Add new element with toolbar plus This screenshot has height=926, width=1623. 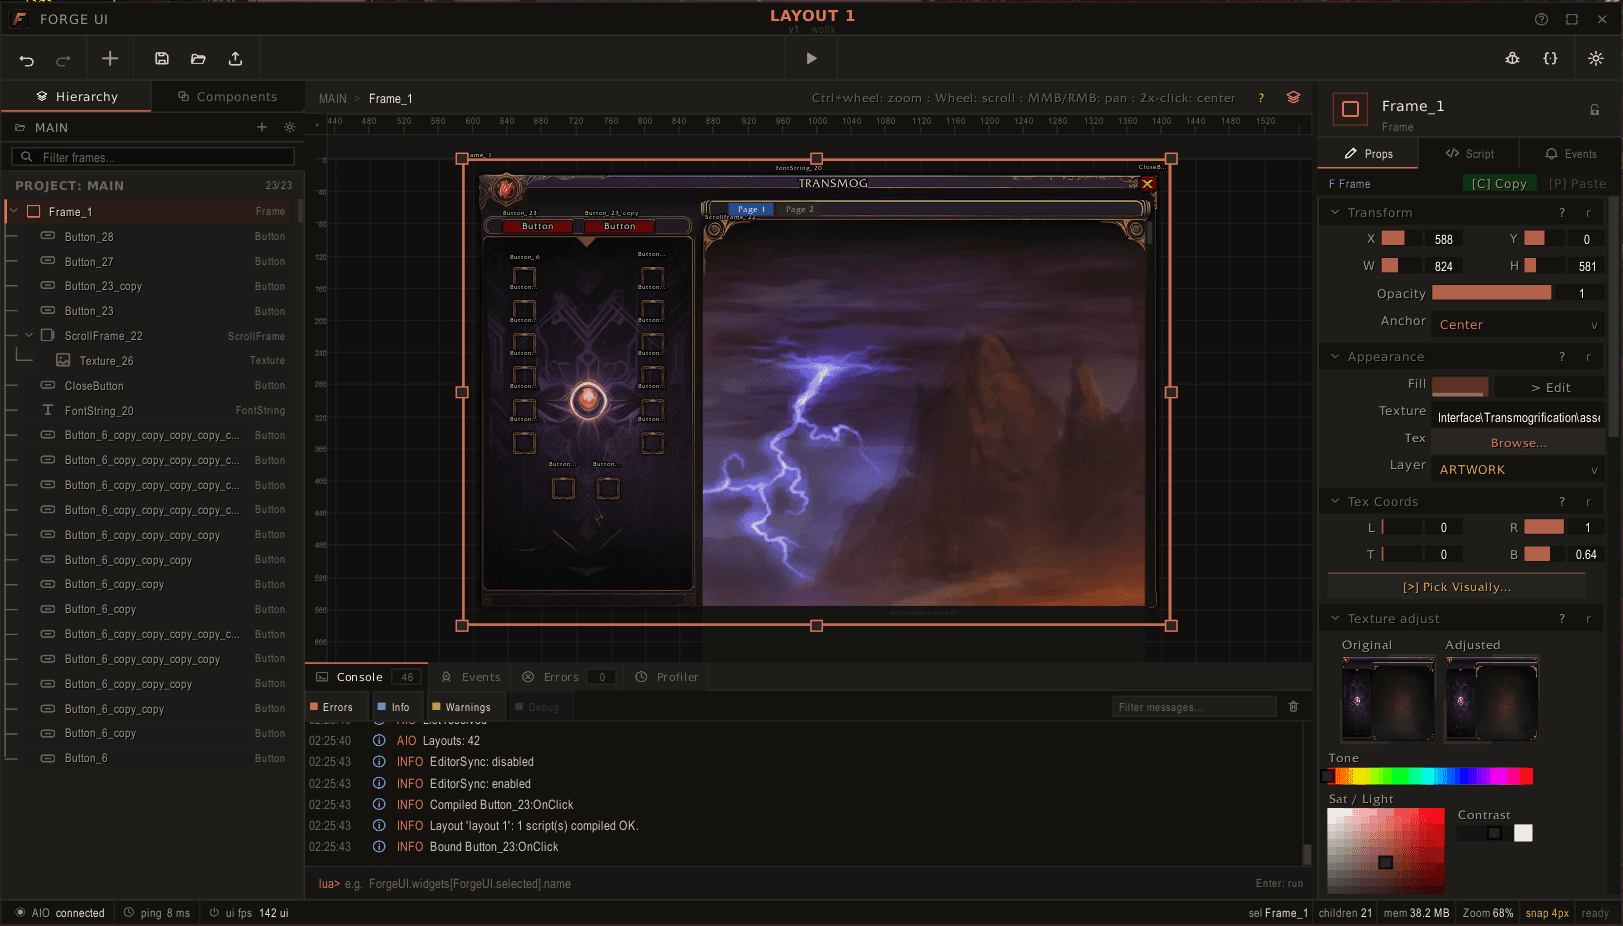(x=110, y=59)
